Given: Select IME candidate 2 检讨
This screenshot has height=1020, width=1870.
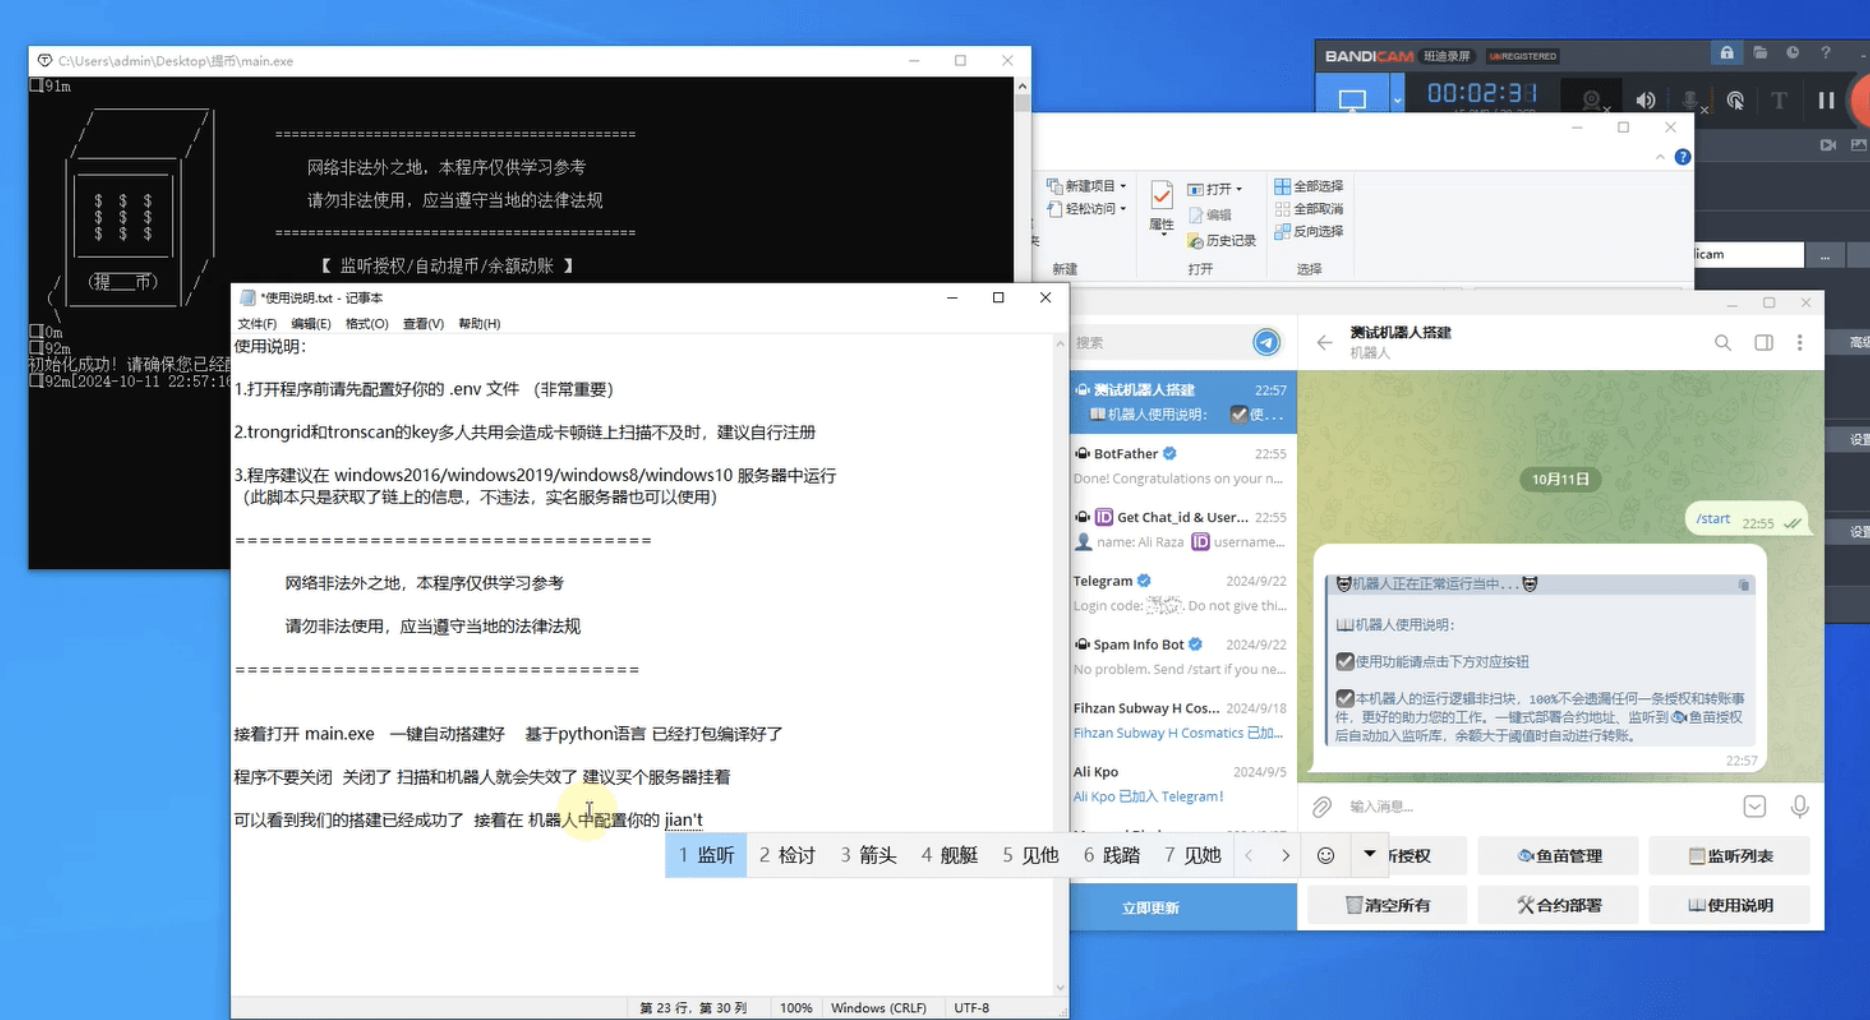Looking at the screenshot, I should tap(787, 856).
